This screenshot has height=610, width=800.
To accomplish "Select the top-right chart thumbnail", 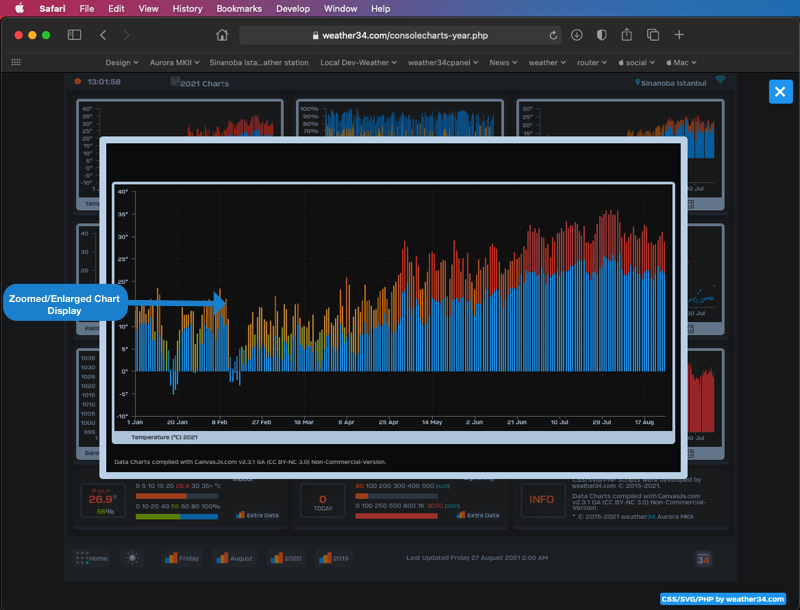I will click(621, 118).
